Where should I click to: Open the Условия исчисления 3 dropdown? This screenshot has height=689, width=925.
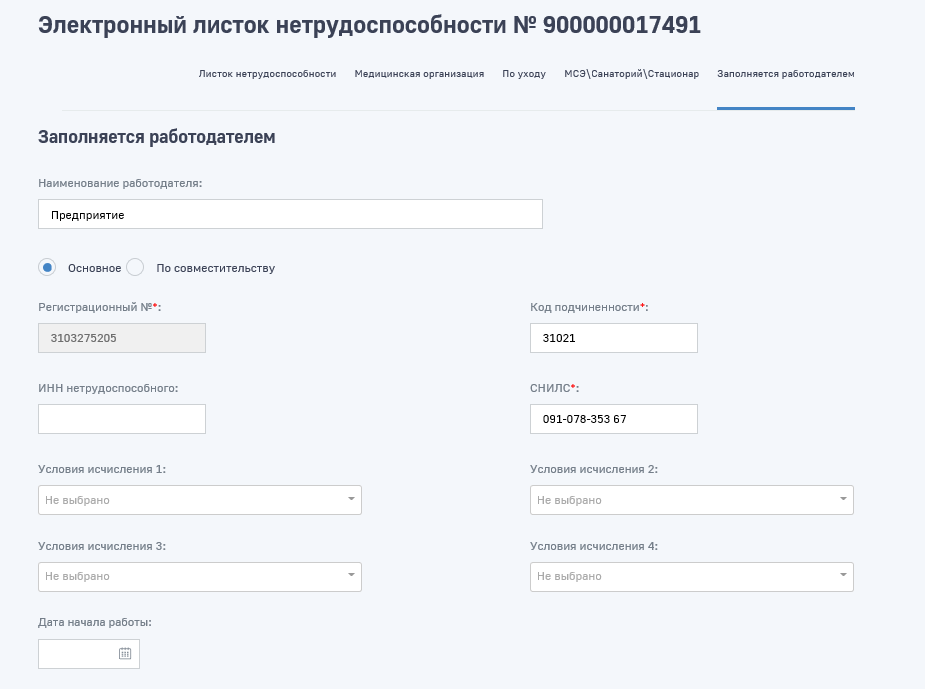coord(199,576)
